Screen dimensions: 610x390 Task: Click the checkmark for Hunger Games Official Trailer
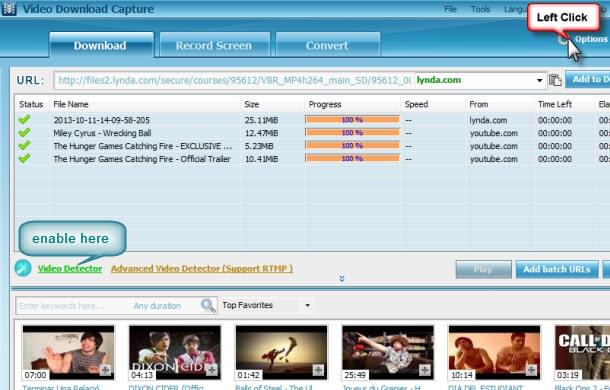tap(24, 158)
